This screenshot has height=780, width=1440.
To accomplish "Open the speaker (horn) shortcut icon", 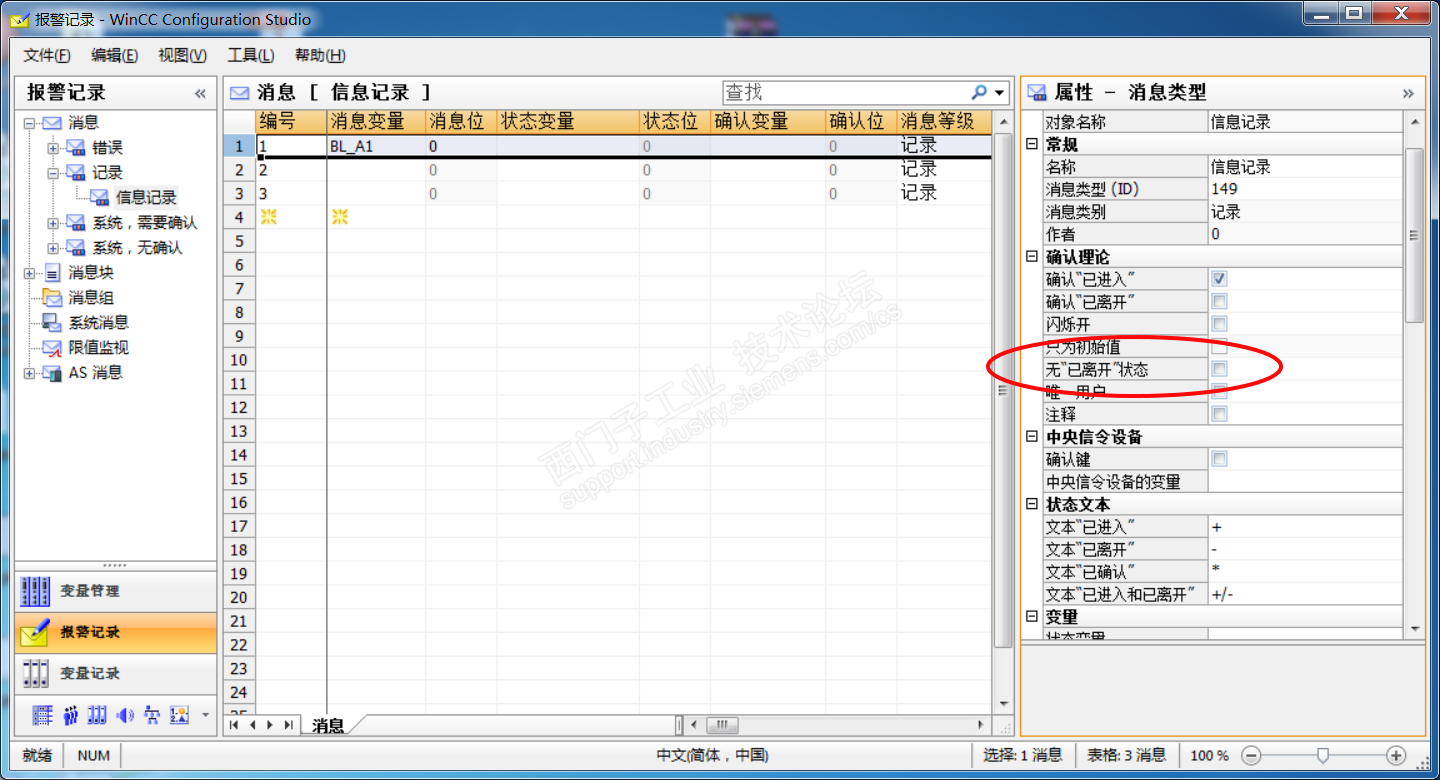I will click(125, 715).
